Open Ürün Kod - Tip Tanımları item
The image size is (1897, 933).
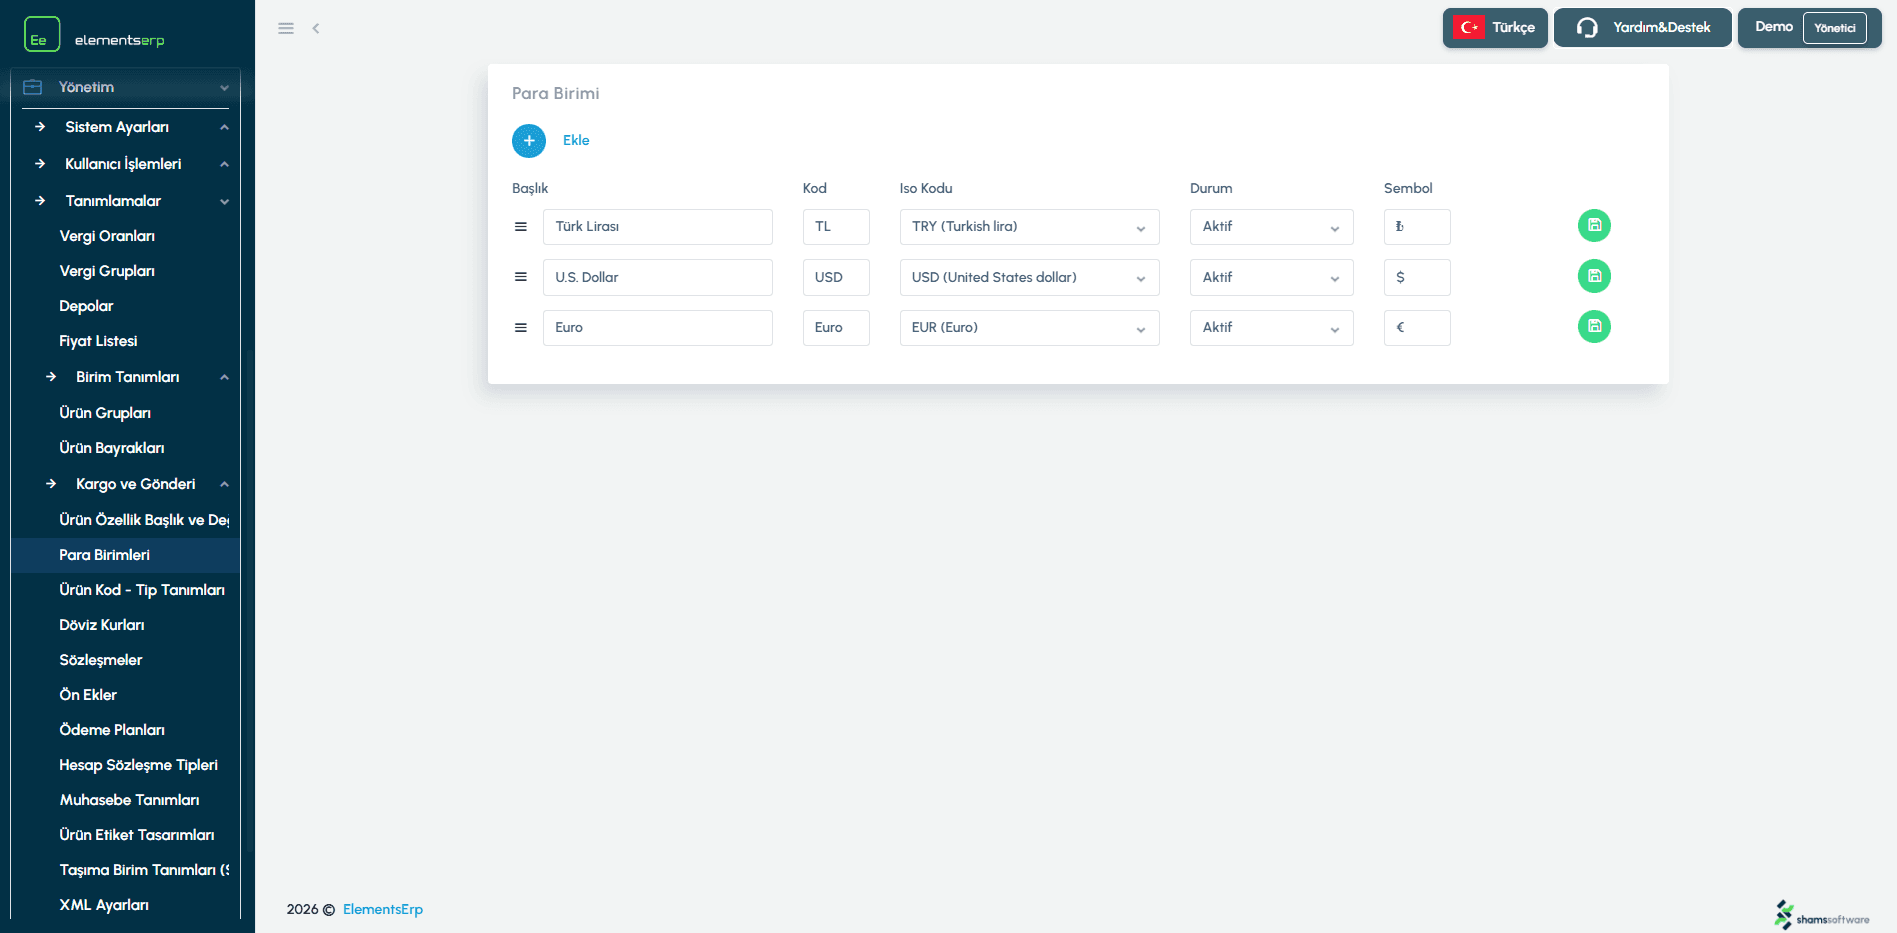tap(142, 590)
